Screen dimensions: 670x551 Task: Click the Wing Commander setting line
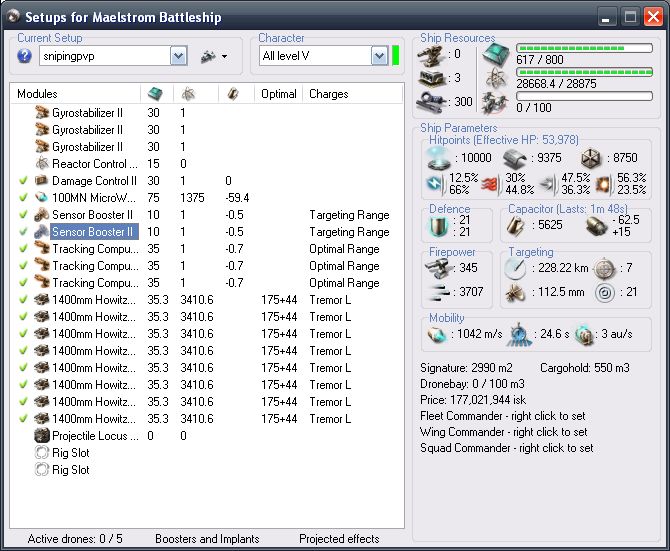(504, 432)
